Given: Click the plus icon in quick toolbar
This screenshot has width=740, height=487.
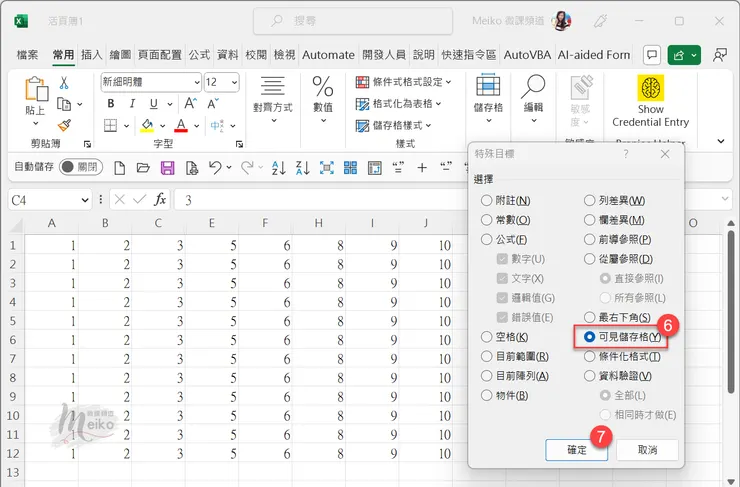Looking at the screenshot, I should (422, 168).
